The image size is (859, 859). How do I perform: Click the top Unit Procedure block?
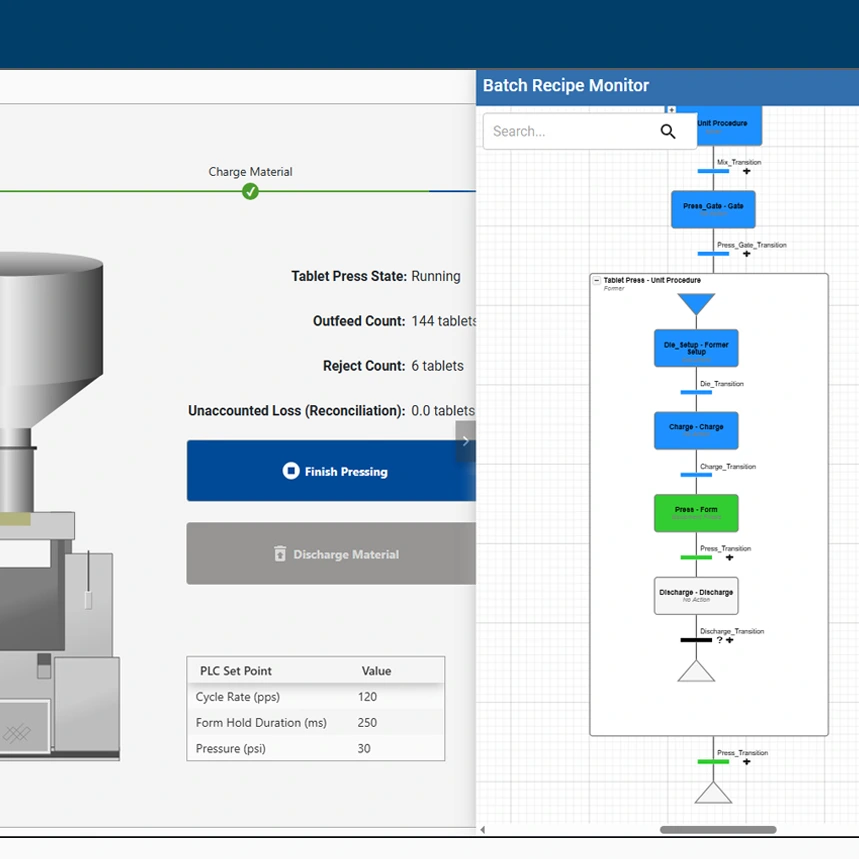click(729, 127)
